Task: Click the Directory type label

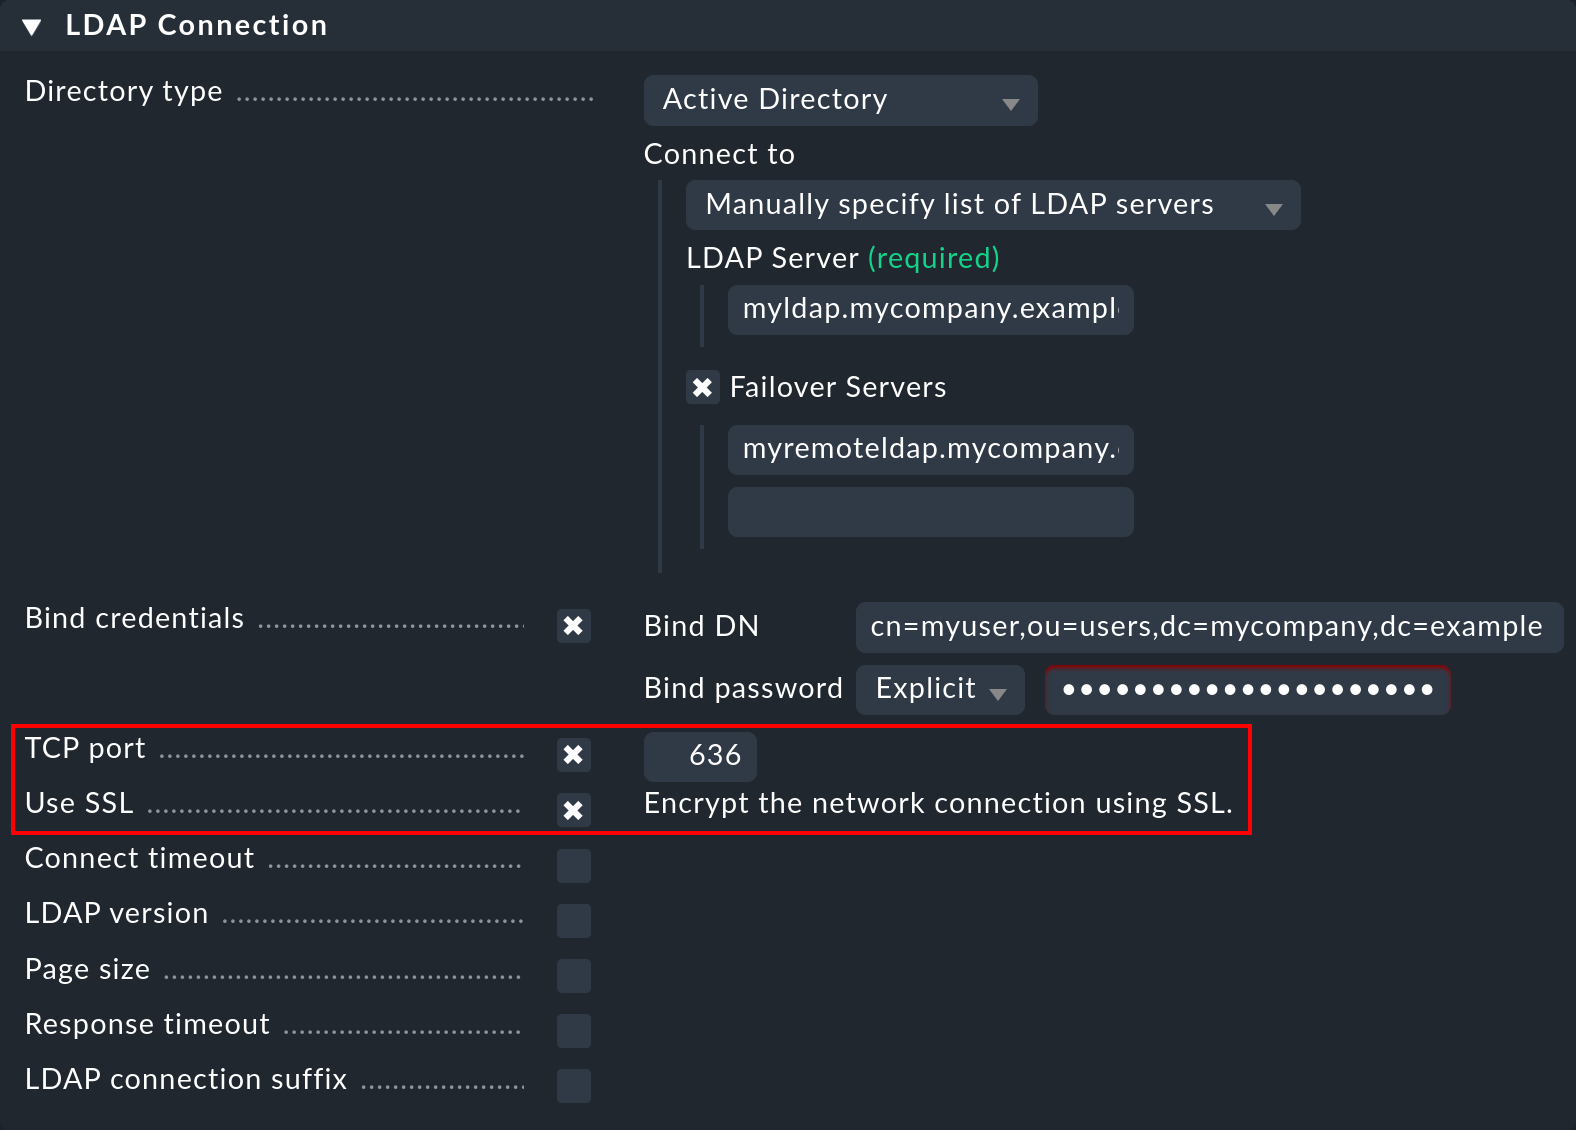Action: pos(124,92)
